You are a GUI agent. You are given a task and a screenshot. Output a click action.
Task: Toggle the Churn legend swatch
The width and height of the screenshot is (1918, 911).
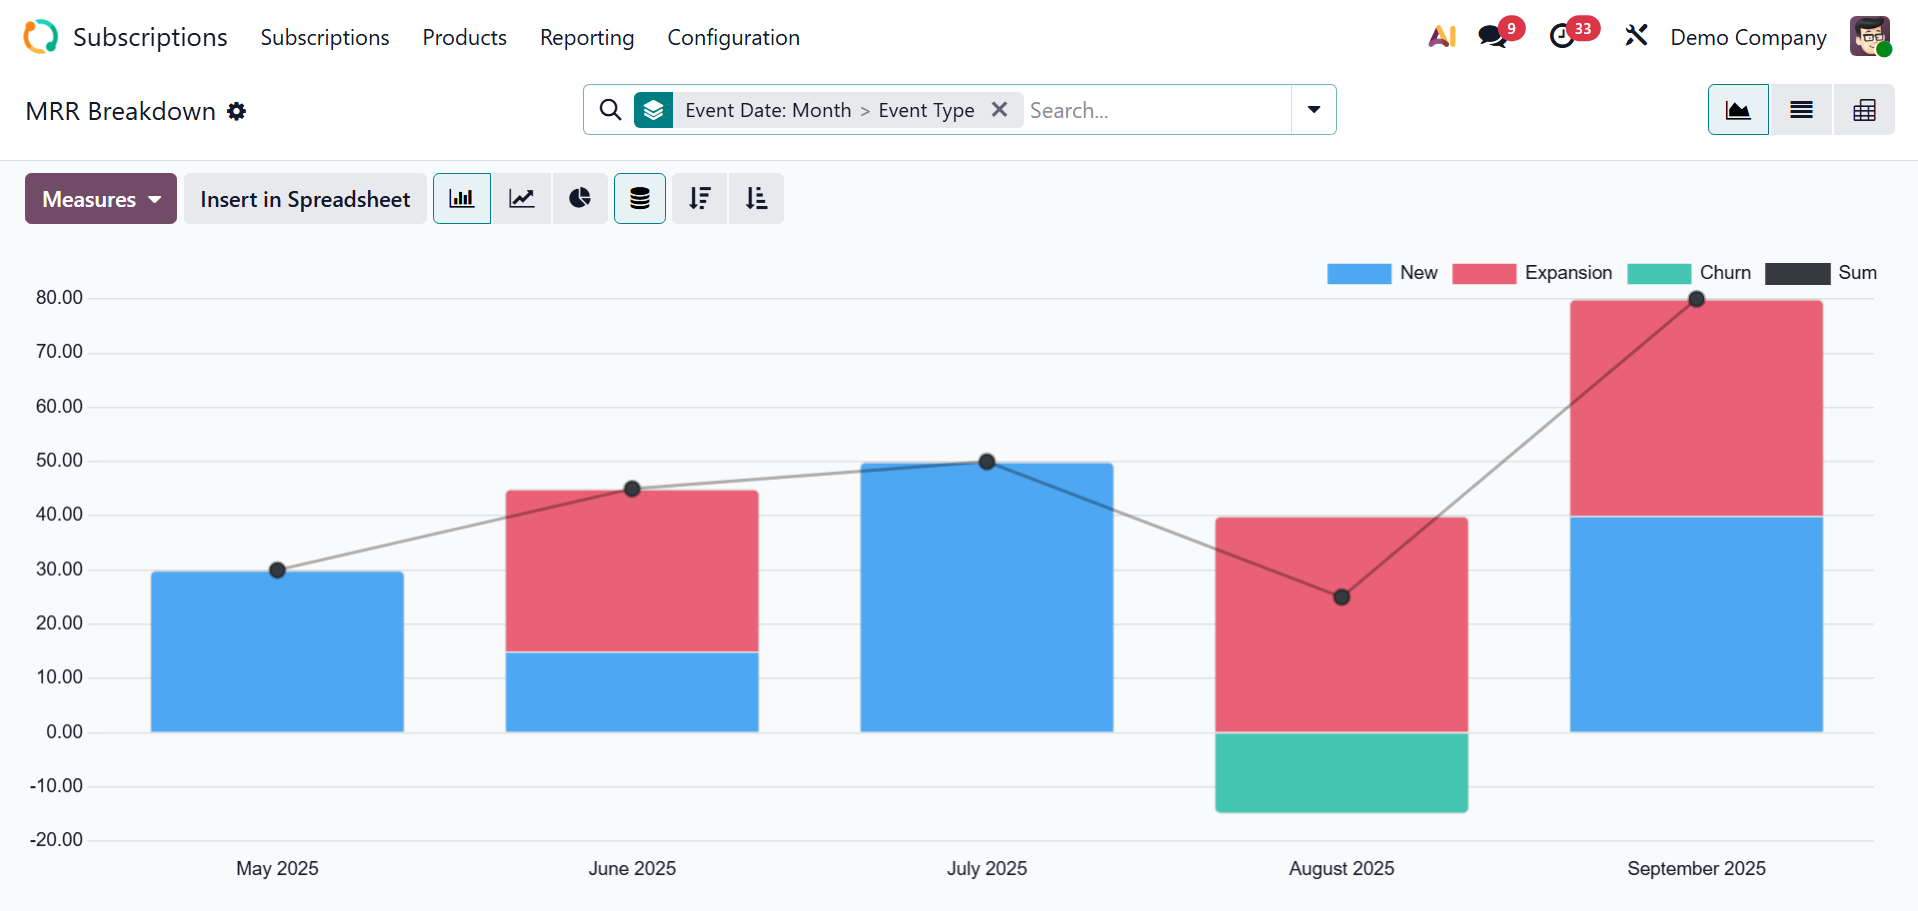pyautogui.click(x=1659, y=273)
